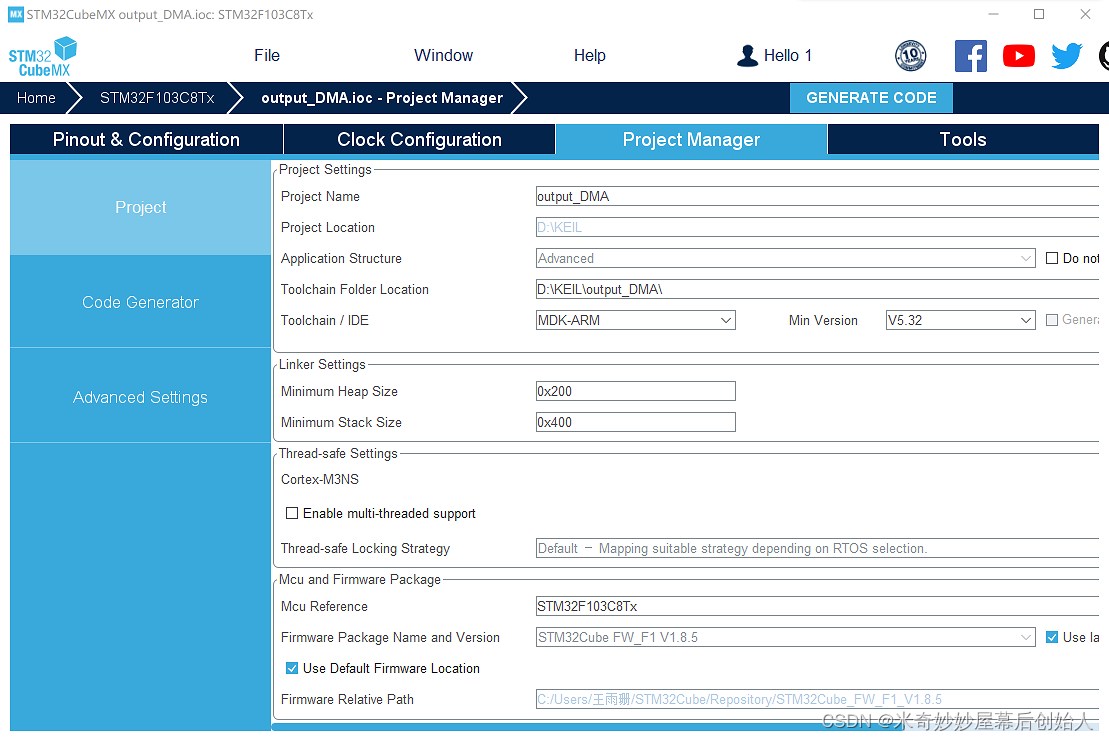Open the File menu
The width and height of the screenshot is (1109, 741).
267,56
